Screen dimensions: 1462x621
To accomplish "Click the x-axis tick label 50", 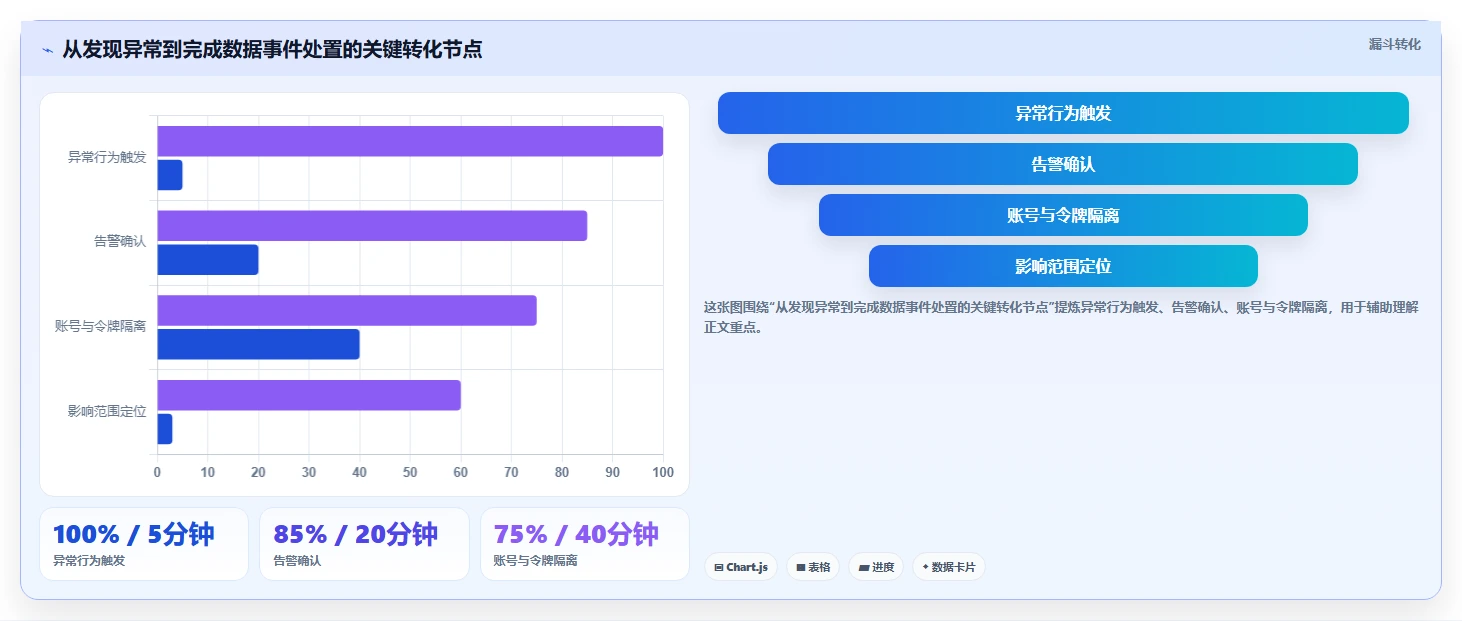I will tap(410, 472).
